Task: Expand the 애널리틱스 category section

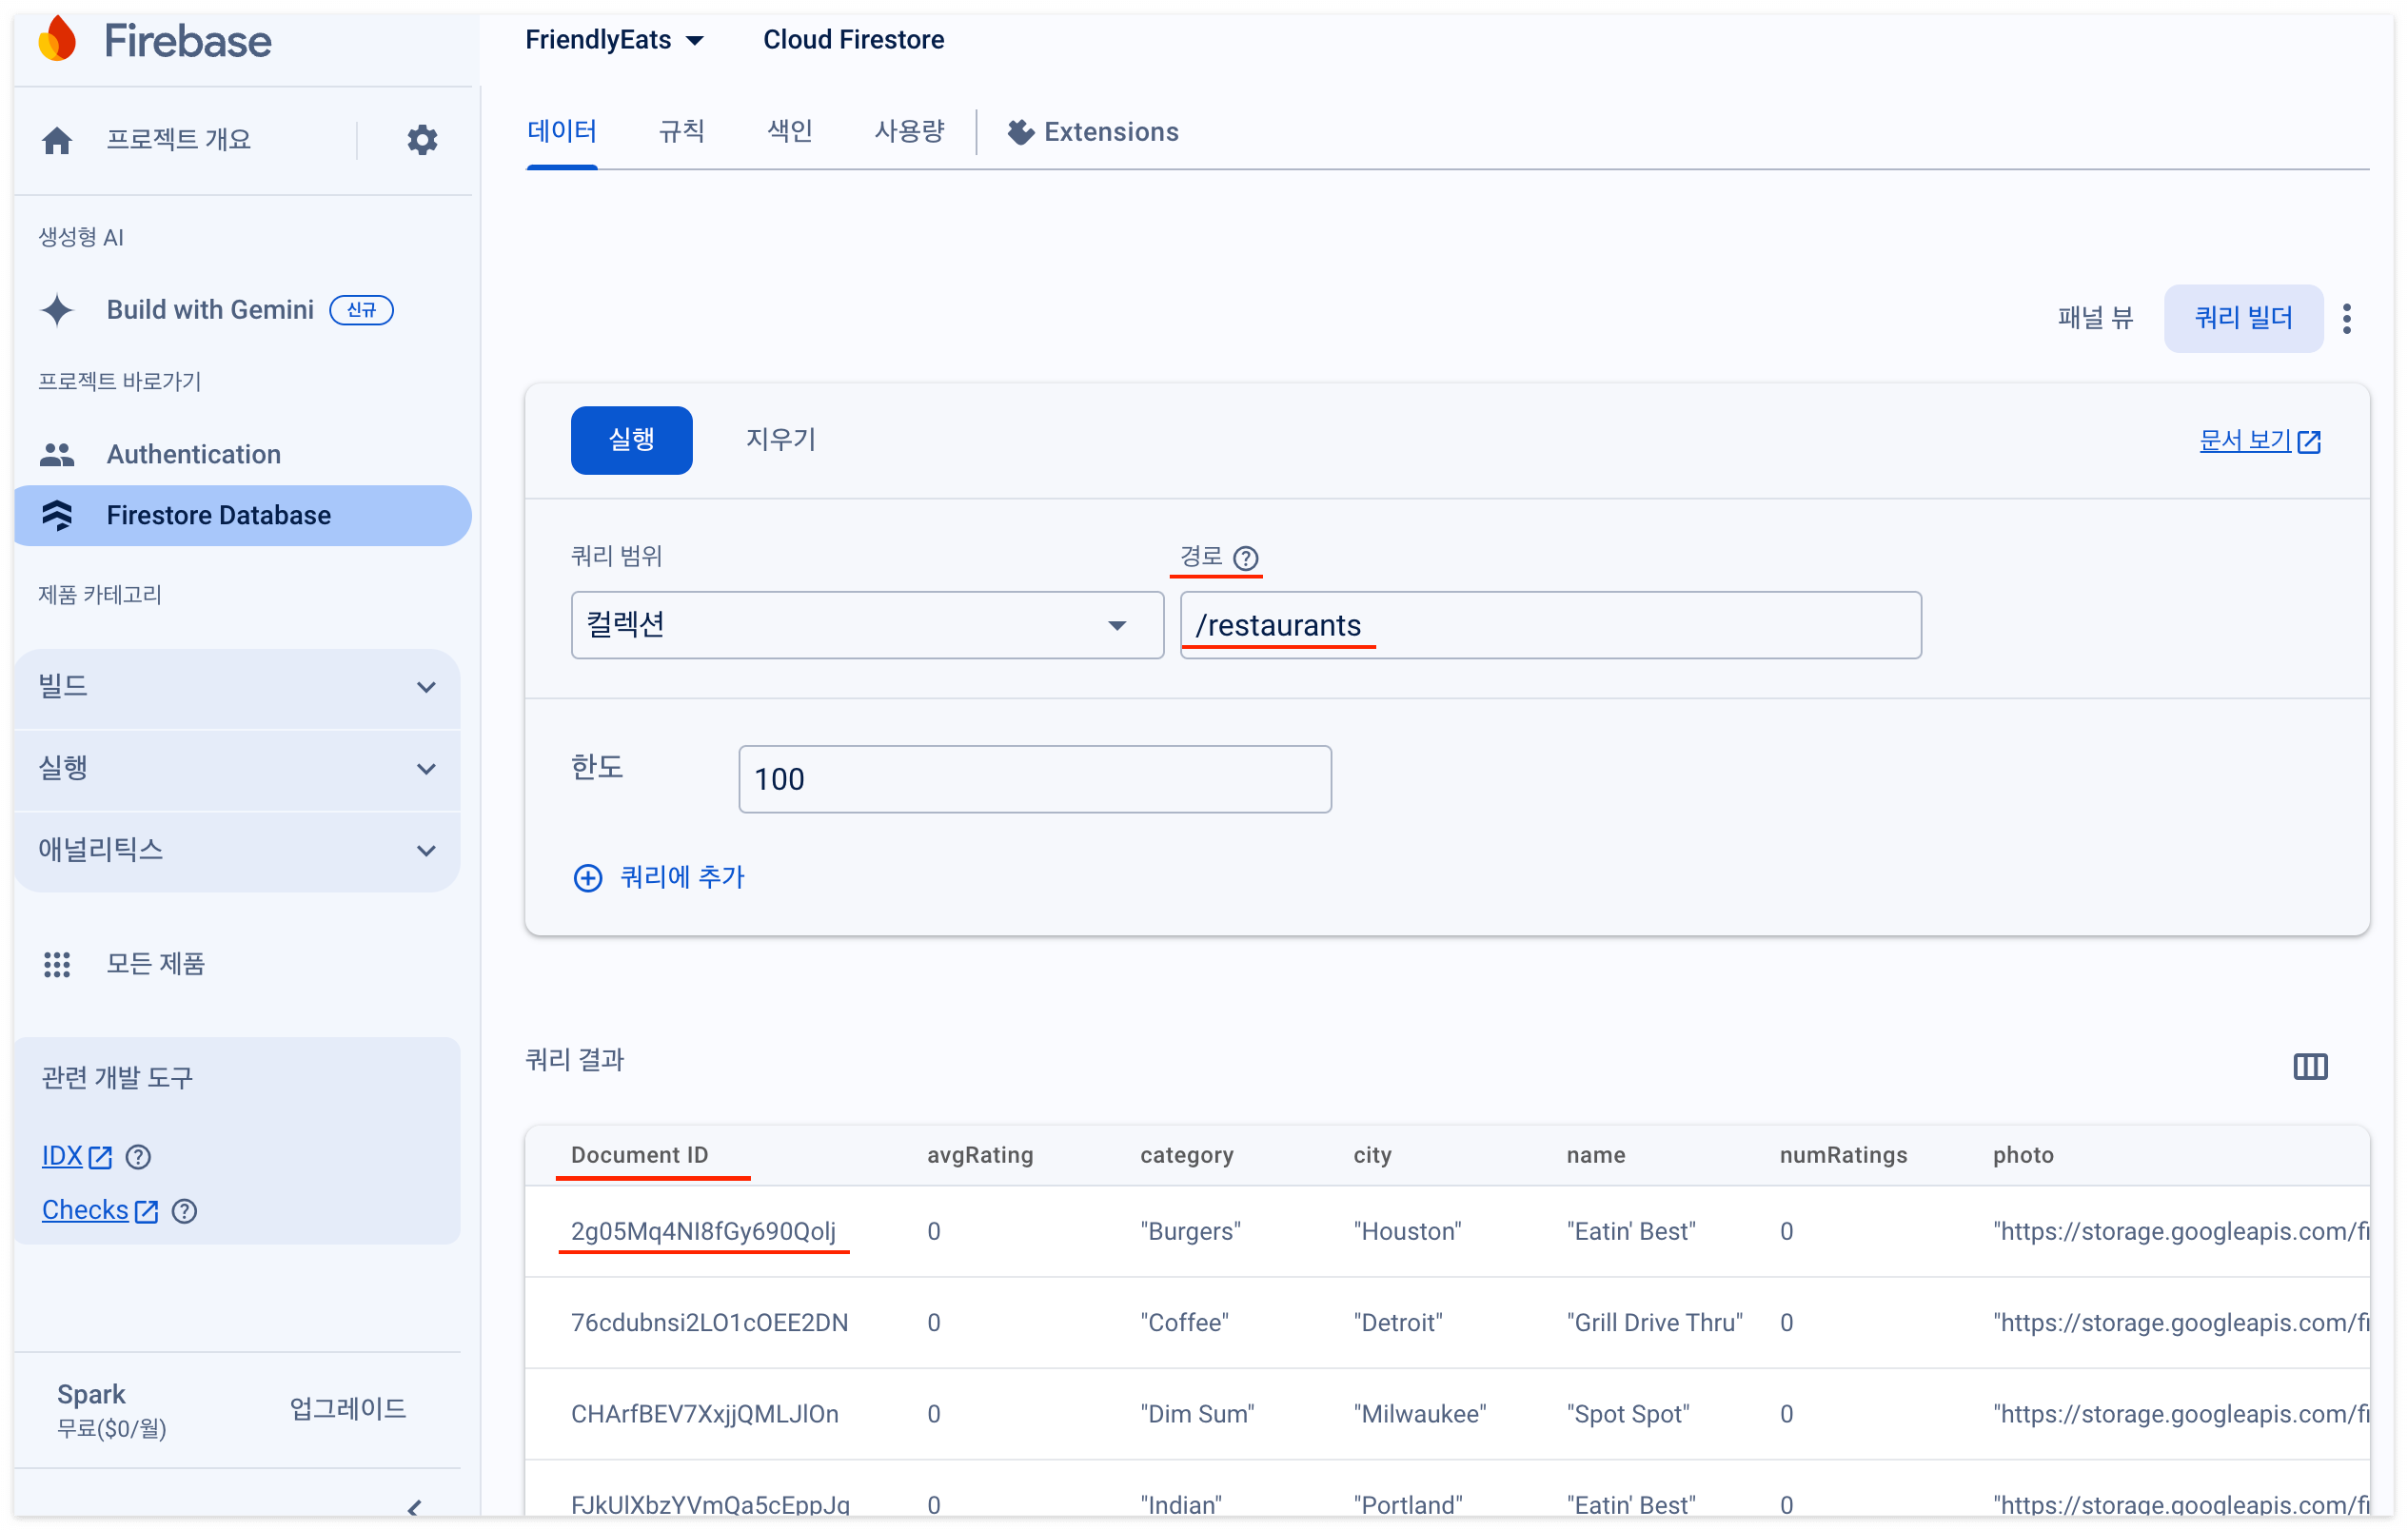Action: coord(237,850)
